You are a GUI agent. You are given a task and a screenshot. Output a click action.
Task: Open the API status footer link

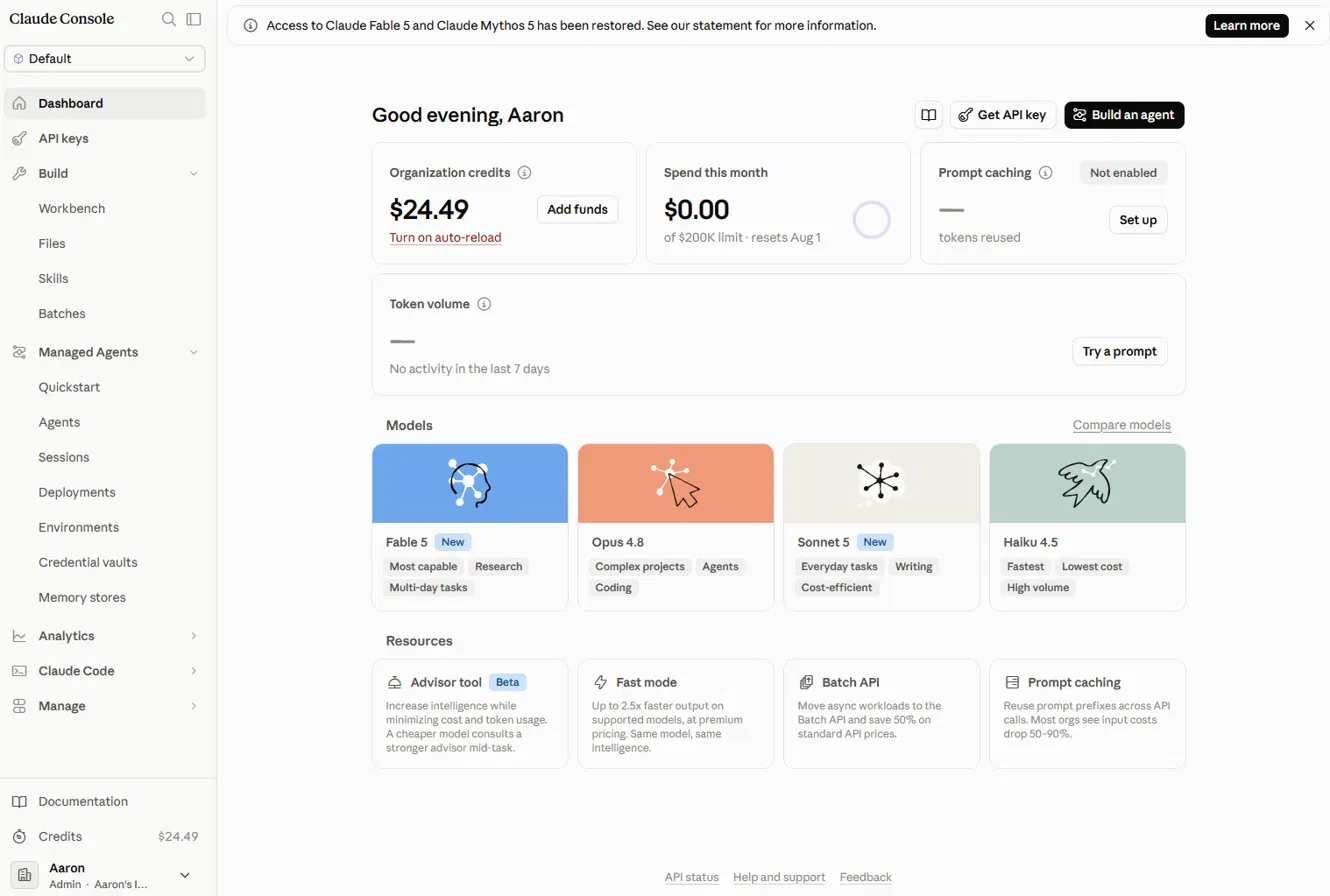692,877
